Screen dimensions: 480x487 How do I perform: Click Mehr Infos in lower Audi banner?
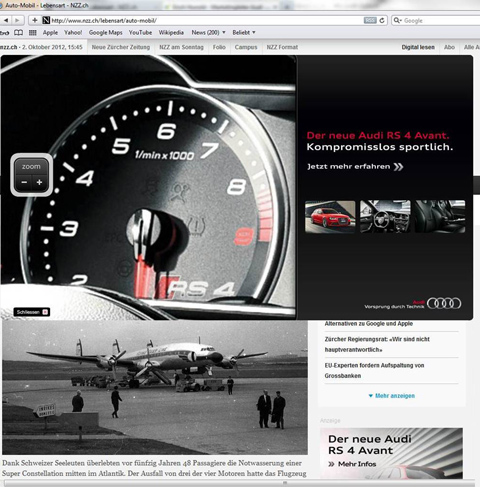point(357,464)
